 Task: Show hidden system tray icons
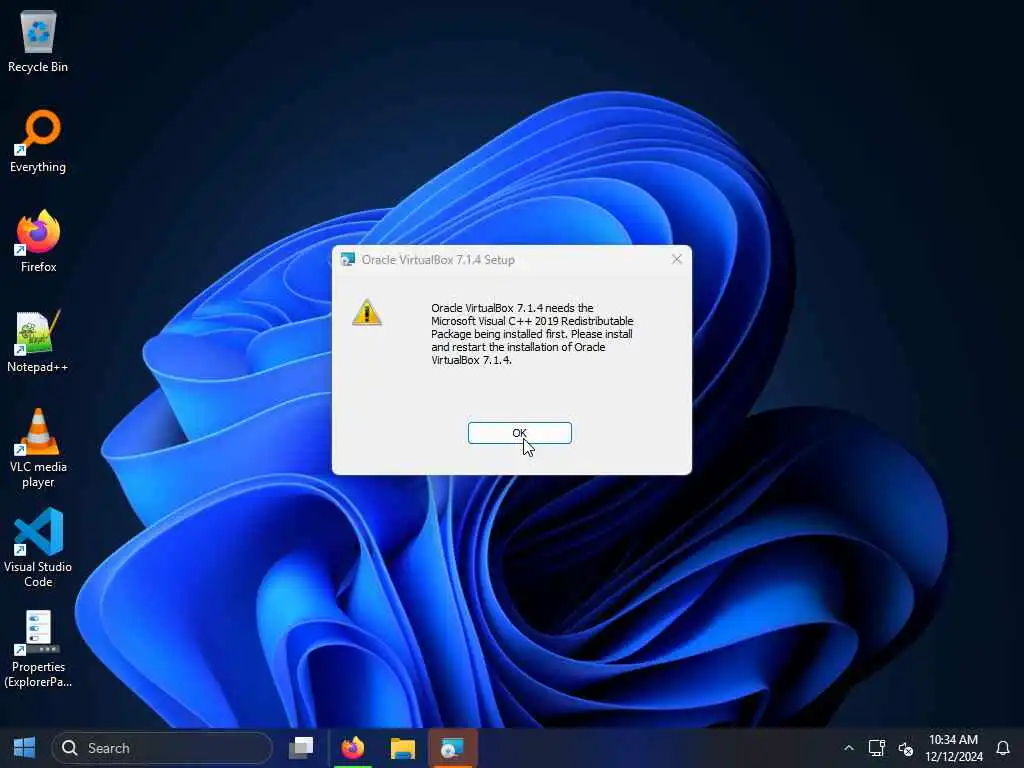point(848,748)
